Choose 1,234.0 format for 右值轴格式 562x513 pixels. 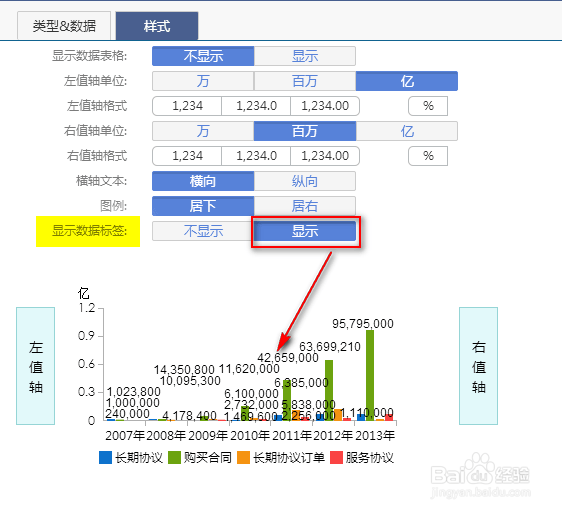coord(256,156)
